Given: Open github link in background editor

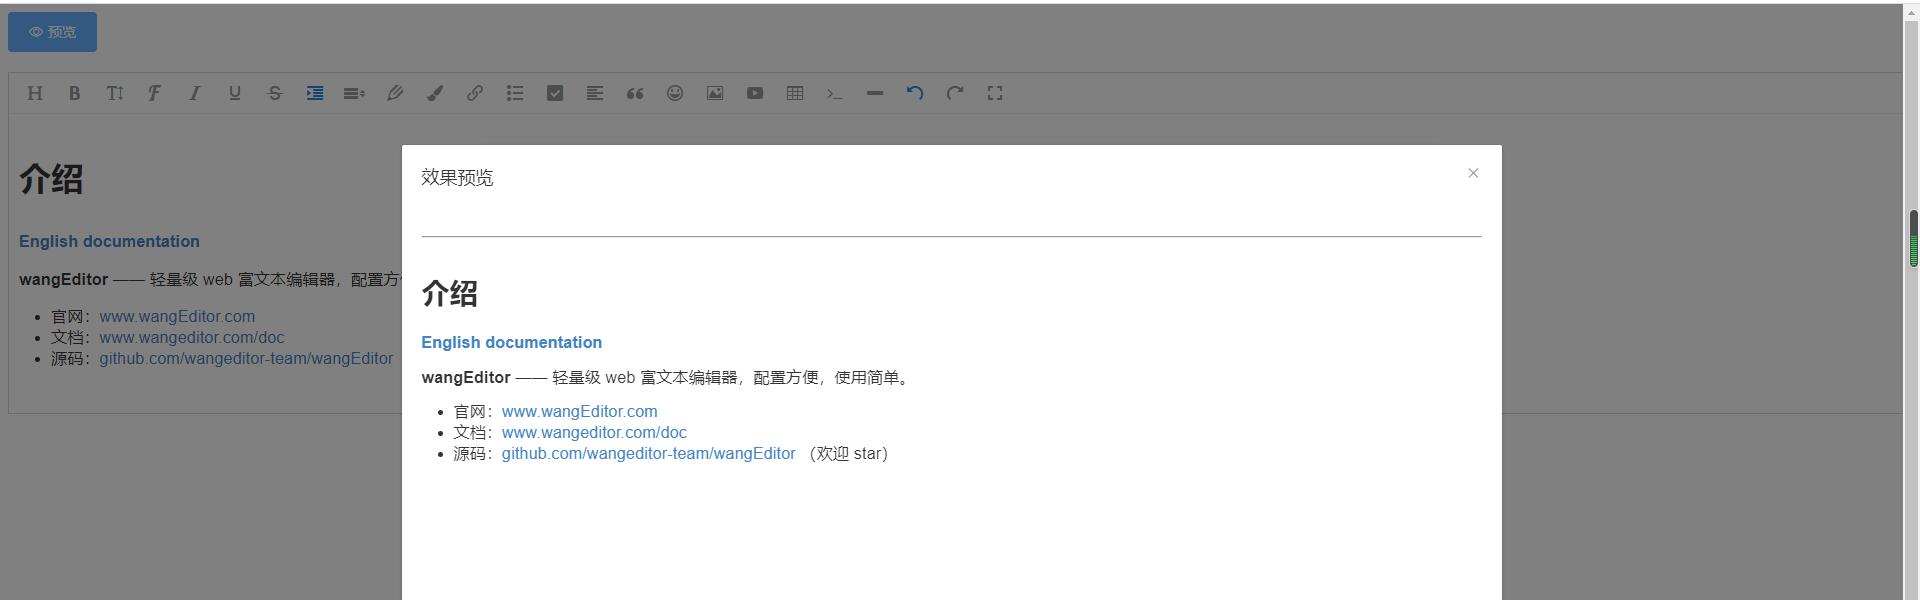Looking at the screenshot, I should [246, 358].
